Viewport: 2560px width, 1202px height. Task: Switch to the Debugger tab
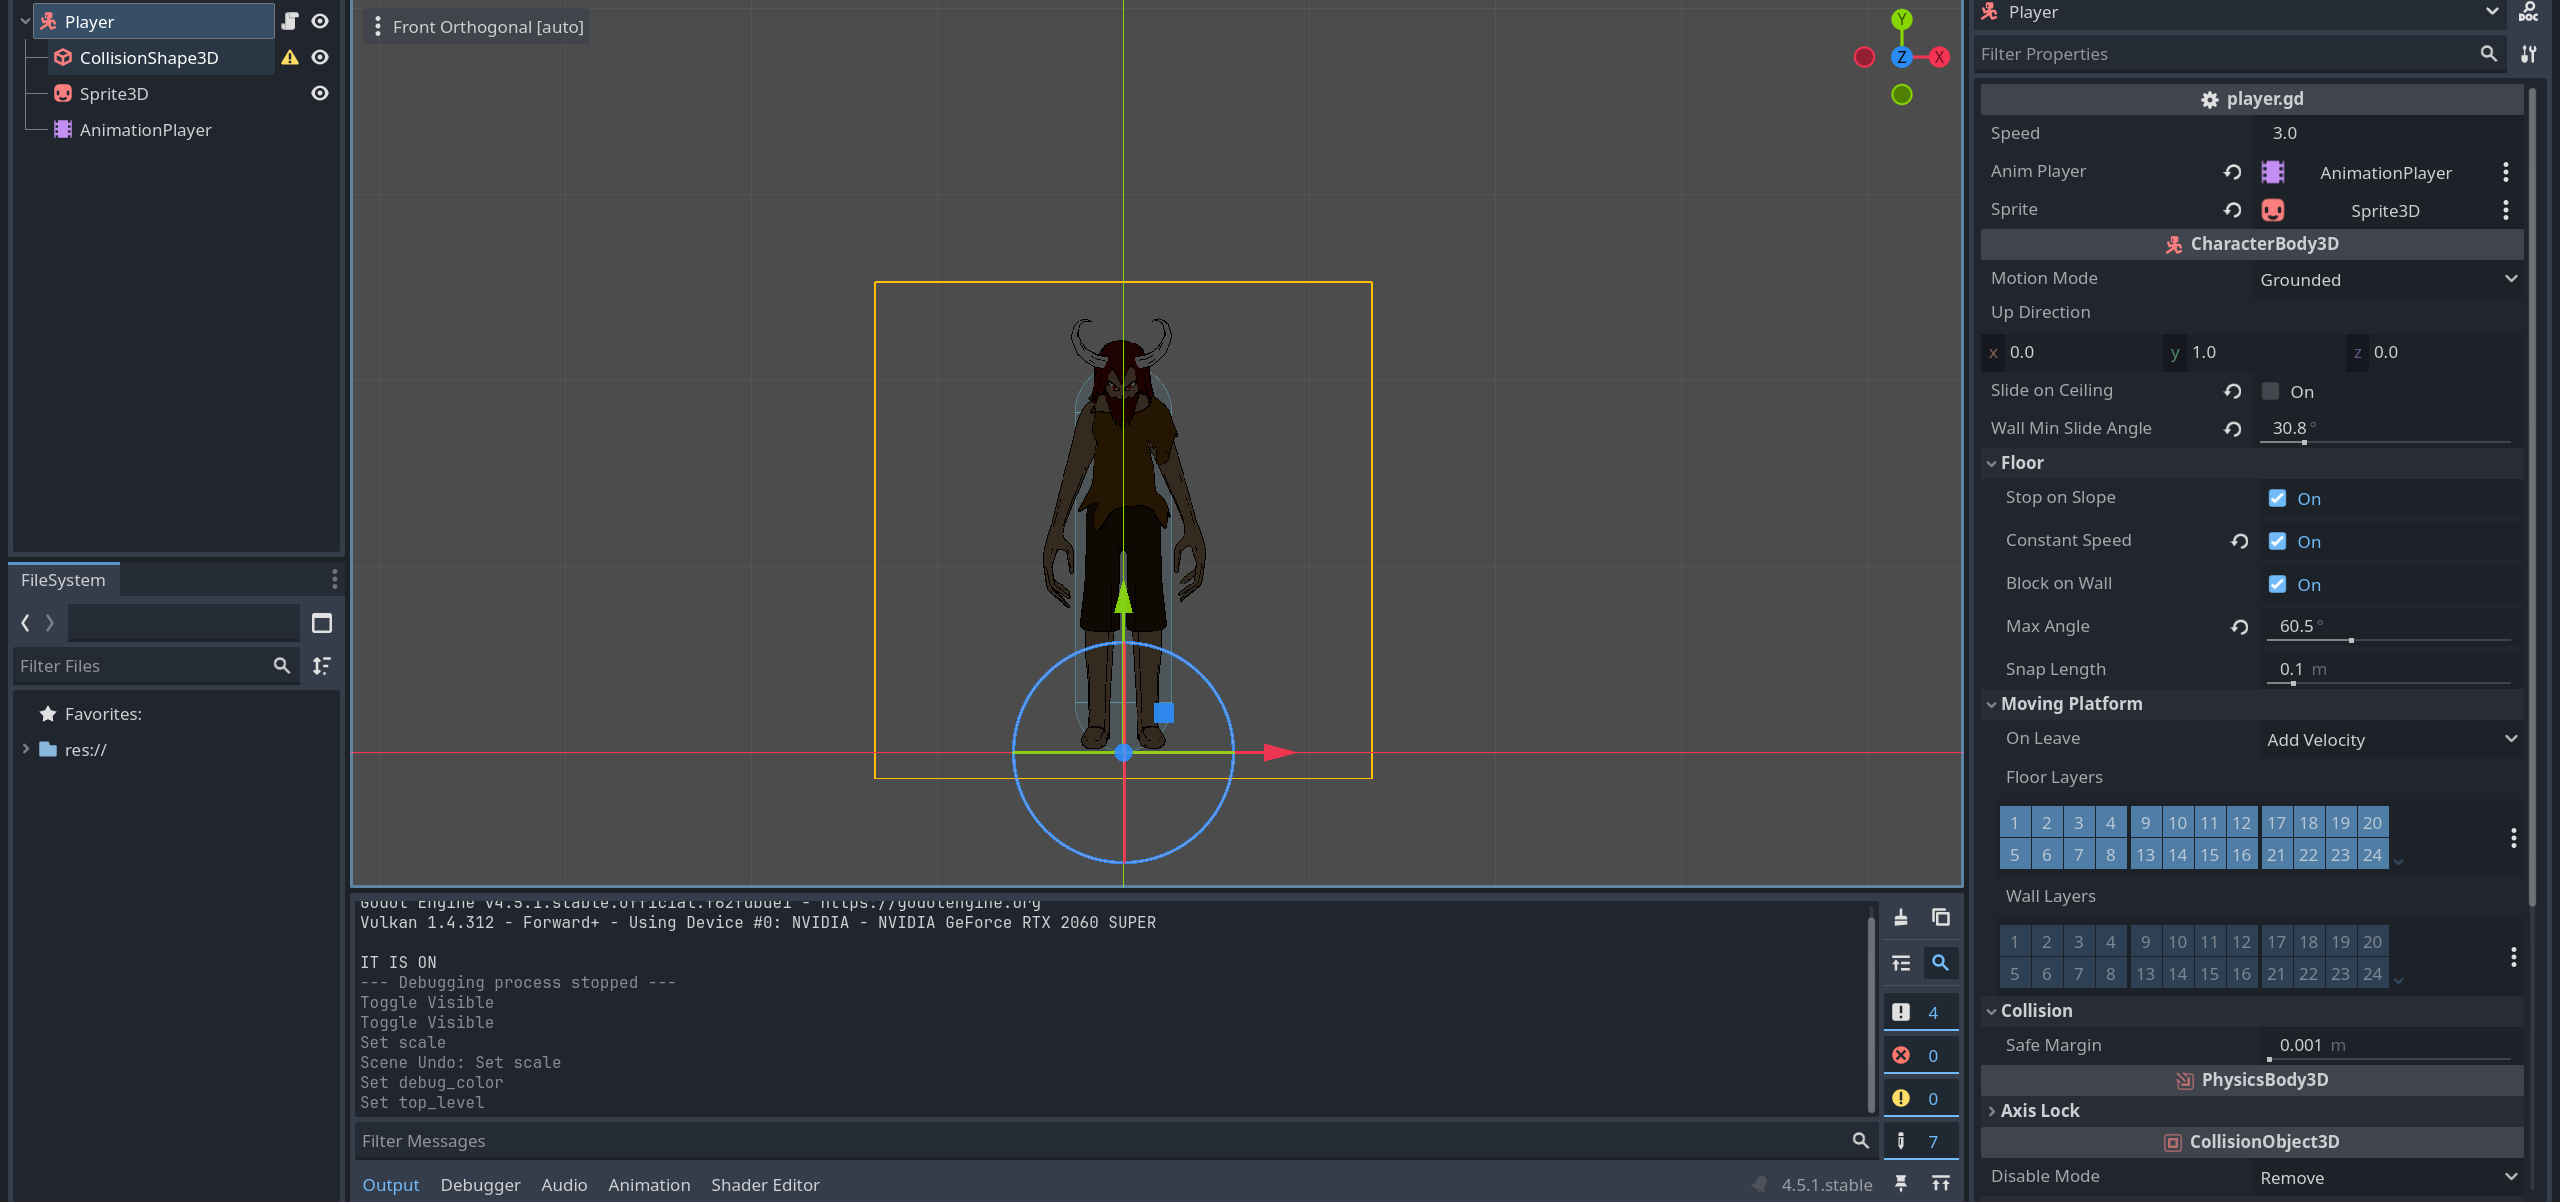click(x=480, y=1185)
